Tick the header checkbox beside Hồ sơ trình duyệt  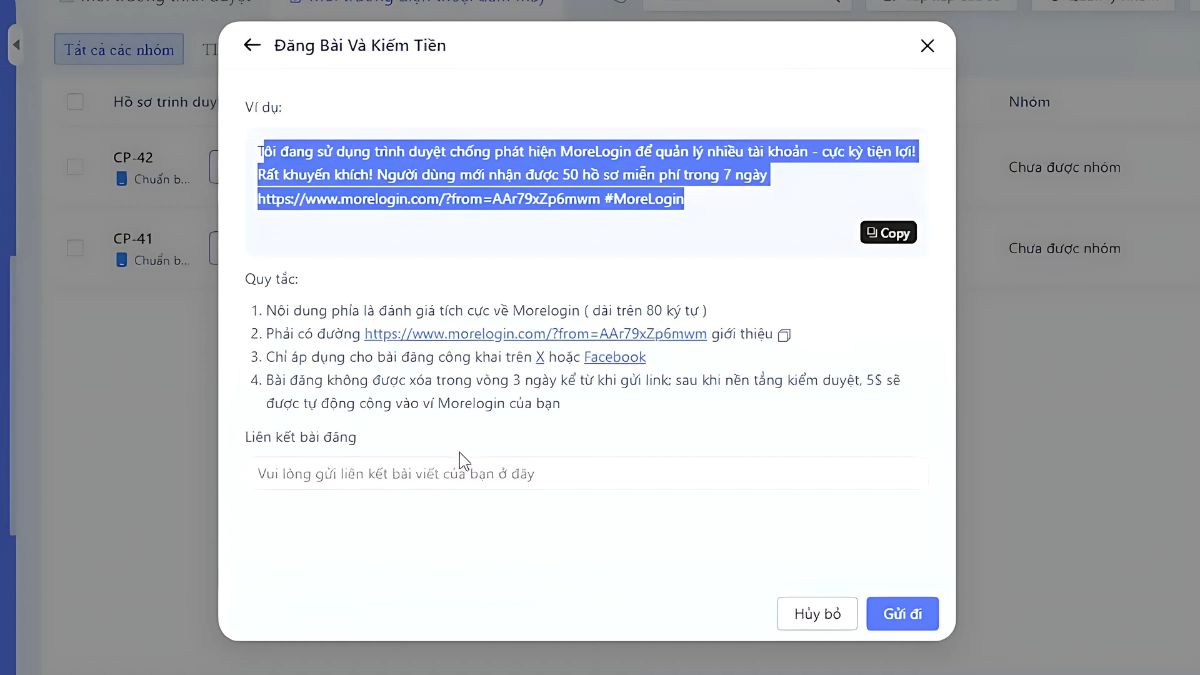(x=75, y=101)
